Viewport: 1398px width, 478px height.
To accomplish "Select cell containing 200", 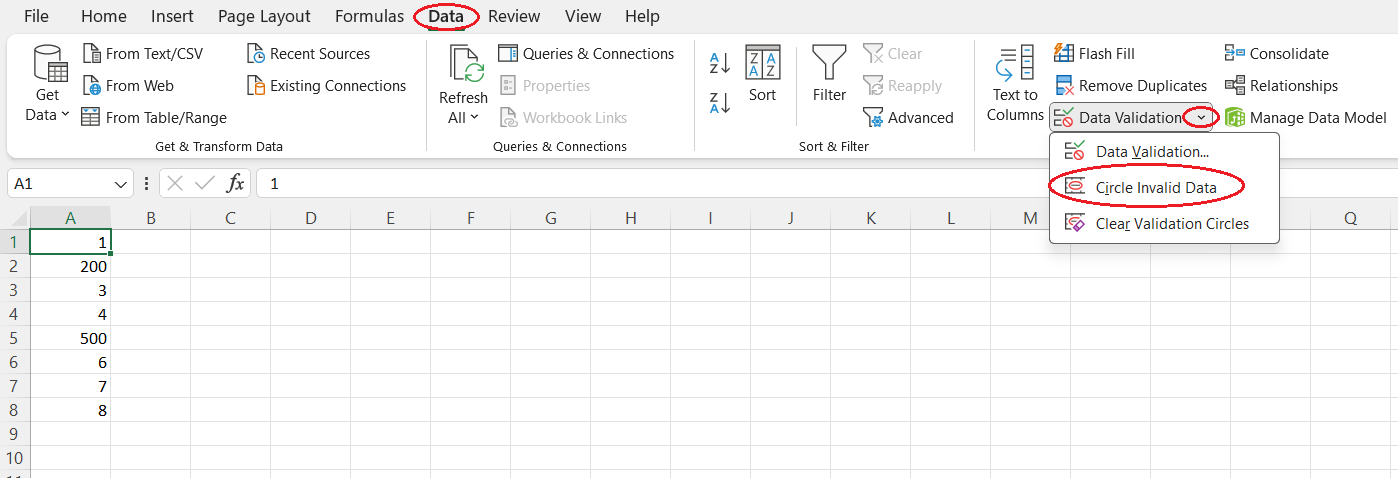I will pos(70,266).
